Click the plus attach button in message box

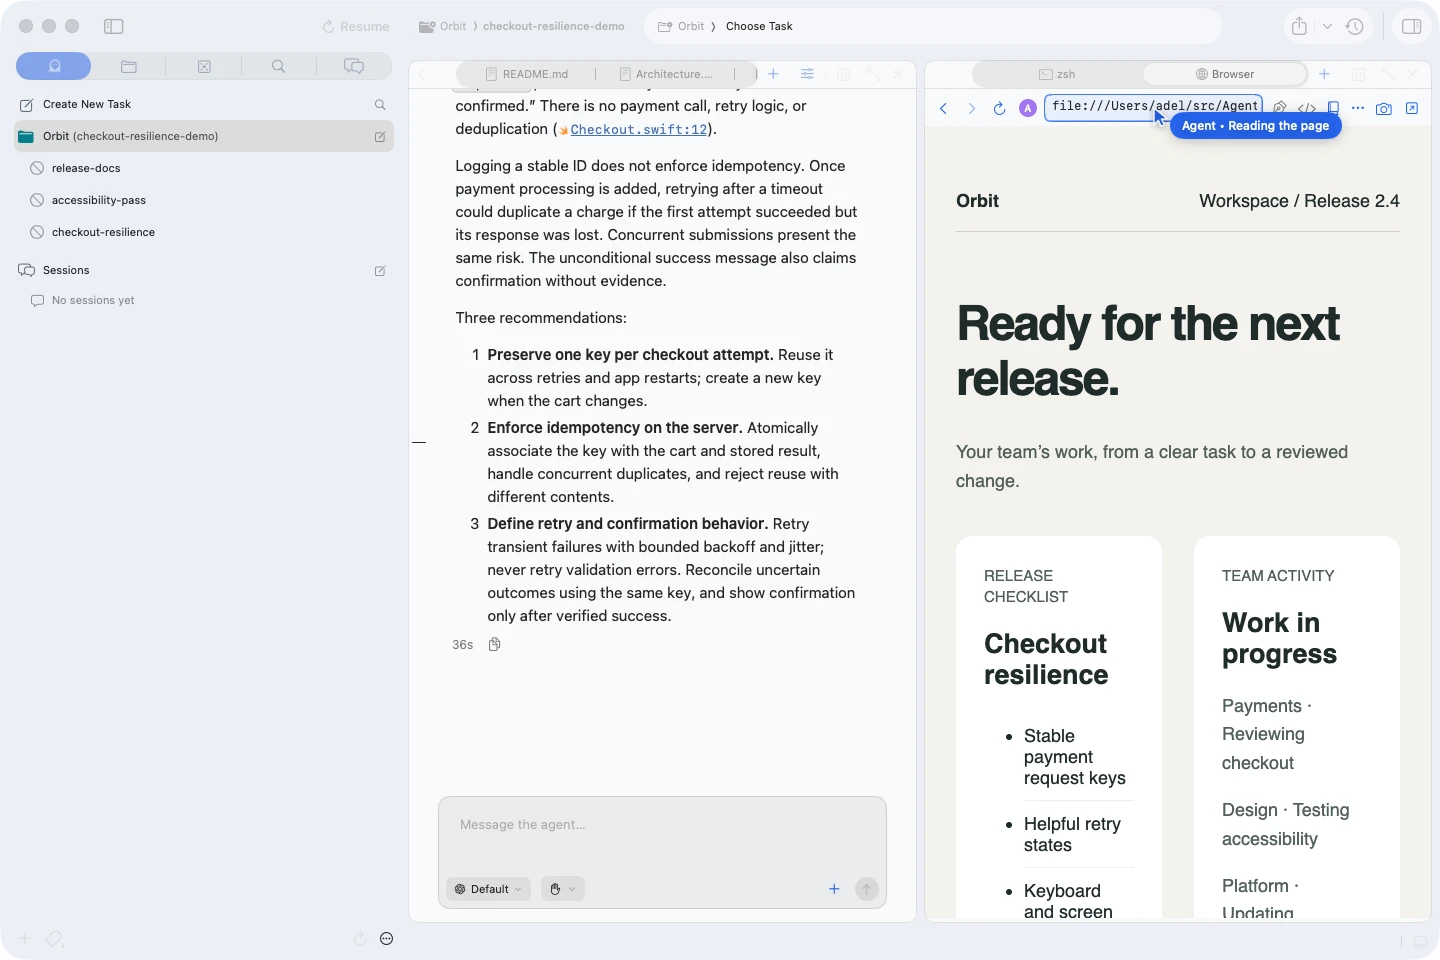pos(834,889)
